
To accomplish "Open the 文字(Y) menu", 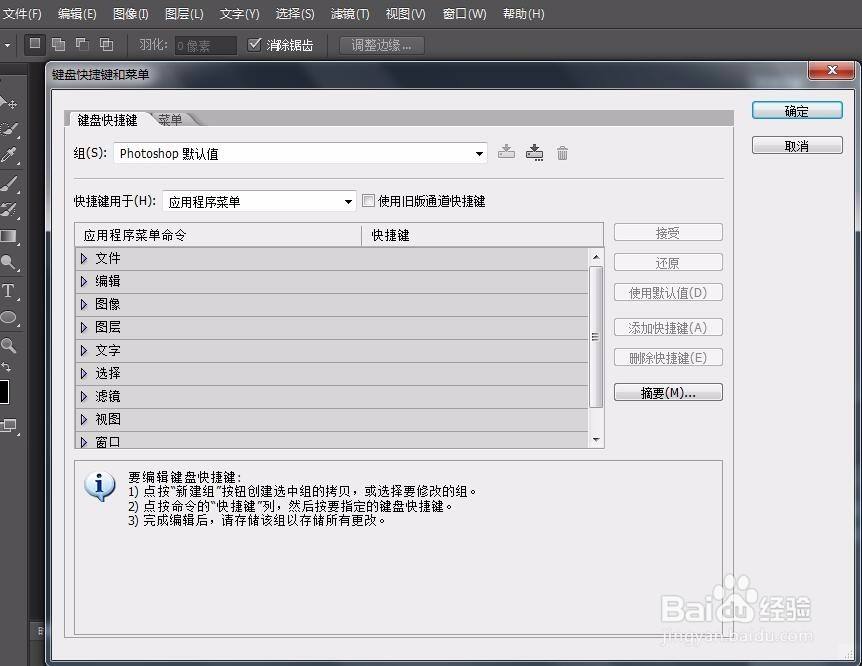I will 239,14.
